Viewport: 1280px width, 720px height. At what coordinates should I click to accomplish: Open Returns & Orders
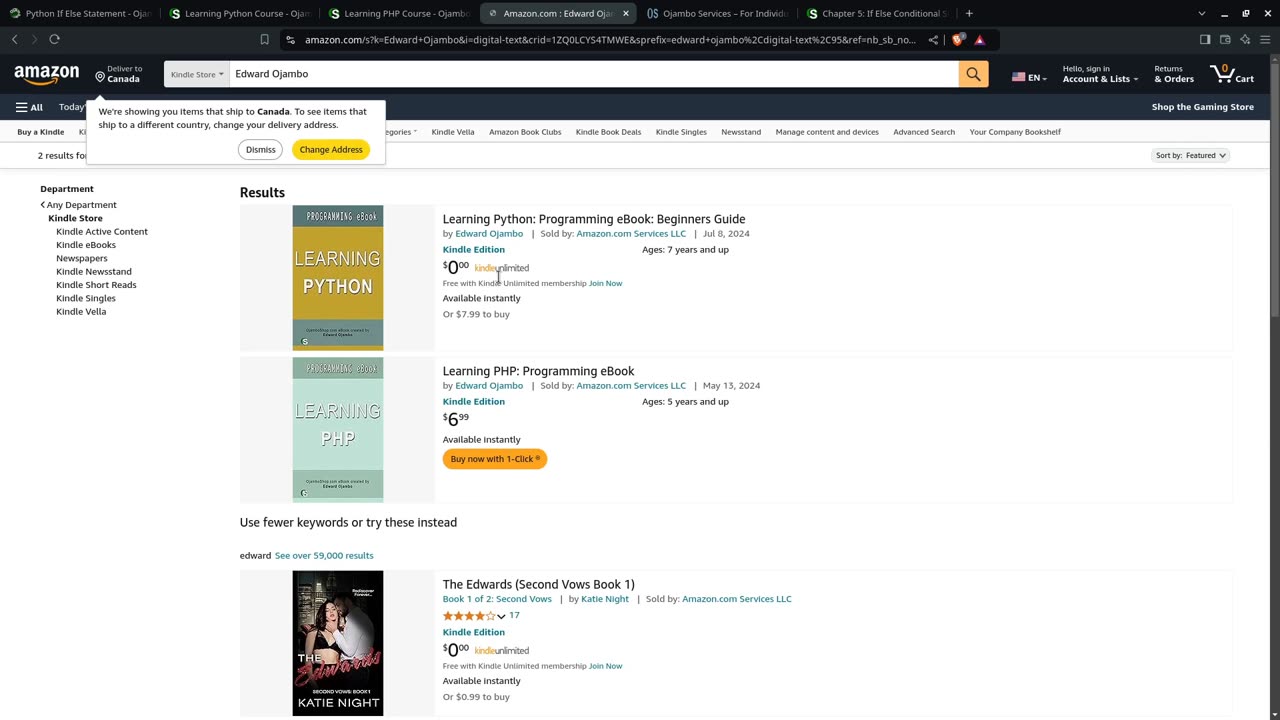tap(1174, 74)
